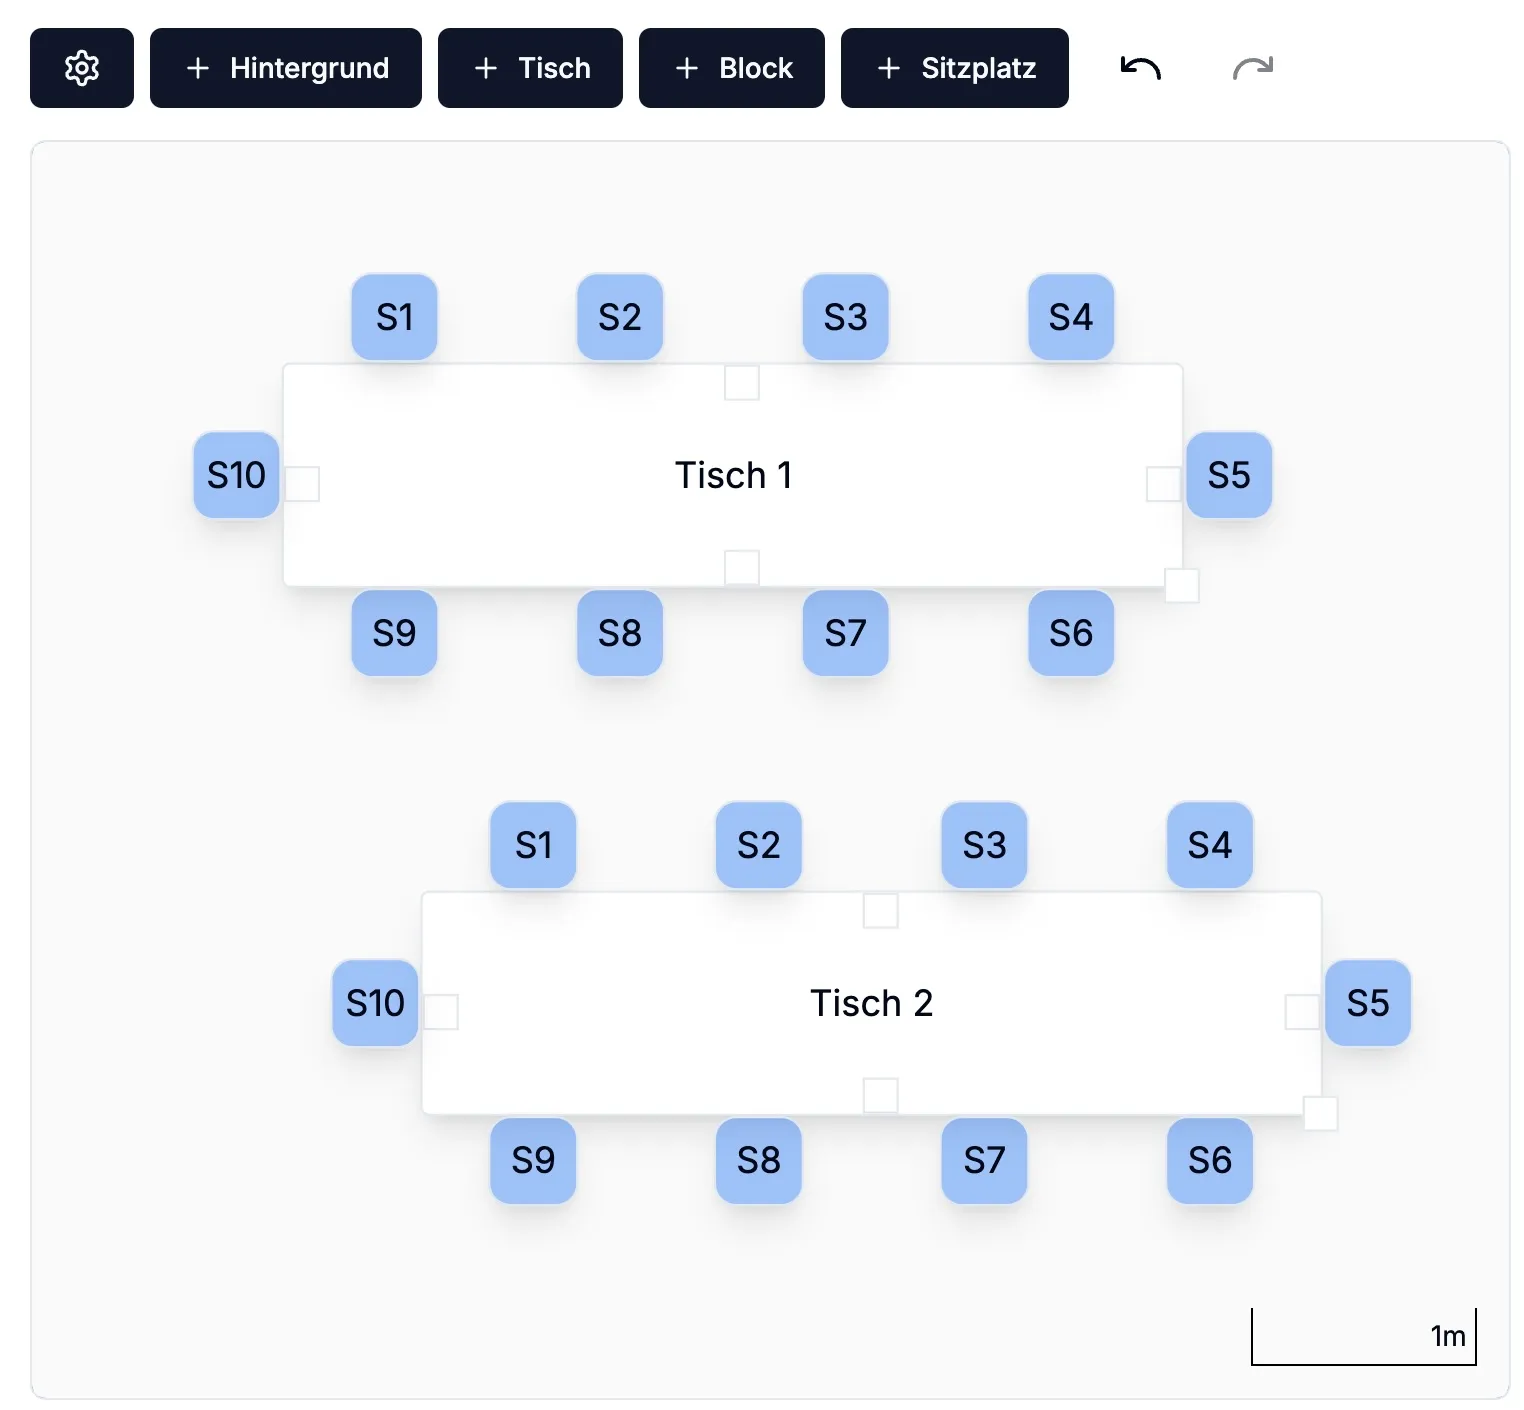Select seat S6 of Tisch 2

[x=1209, y=1160]
